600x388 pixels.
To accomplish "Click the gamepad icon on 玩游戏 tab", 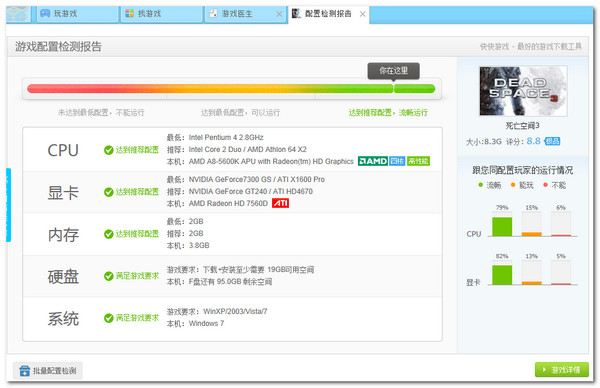I will click(45, 13).
